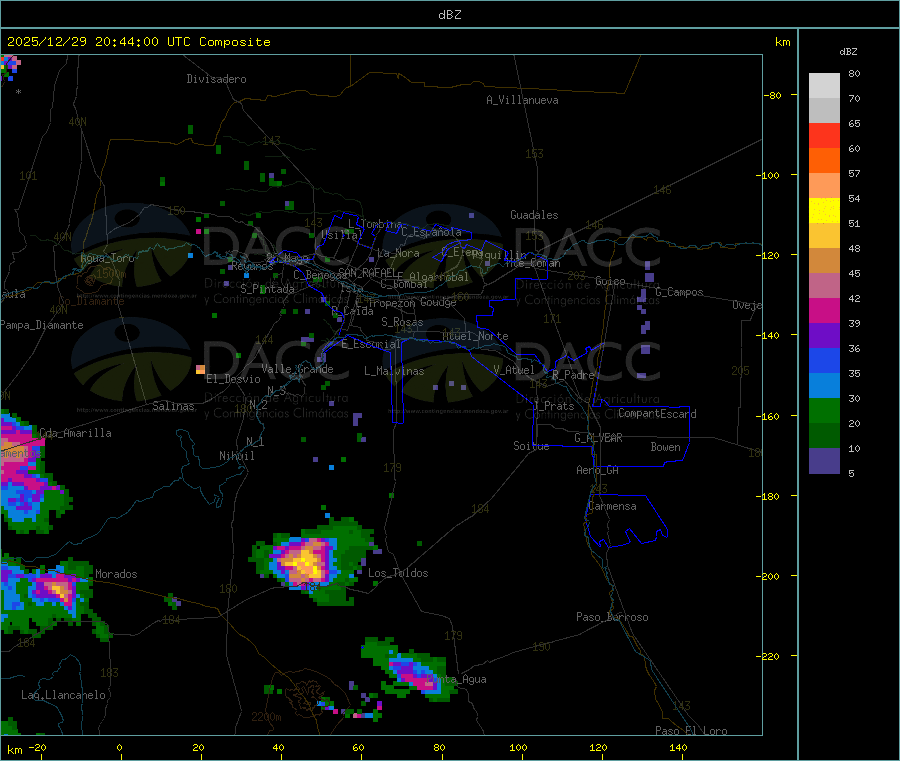This screenshot has height=761, width=900.
Task: Click the SAN_RAFAEL city label
Action: tap(367, 272)
